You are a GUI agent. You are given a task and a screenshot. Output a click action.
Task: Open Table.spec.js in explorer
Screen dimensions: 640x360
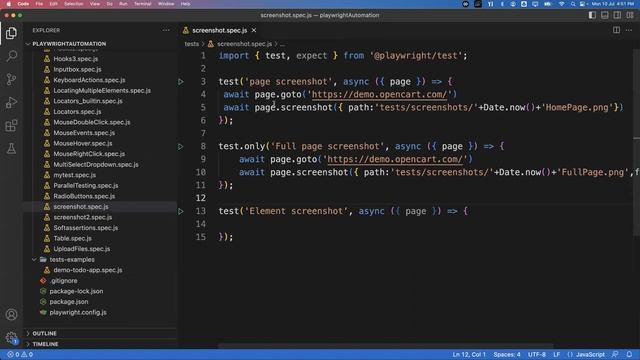pyautogui.click(x=72, y=238)
